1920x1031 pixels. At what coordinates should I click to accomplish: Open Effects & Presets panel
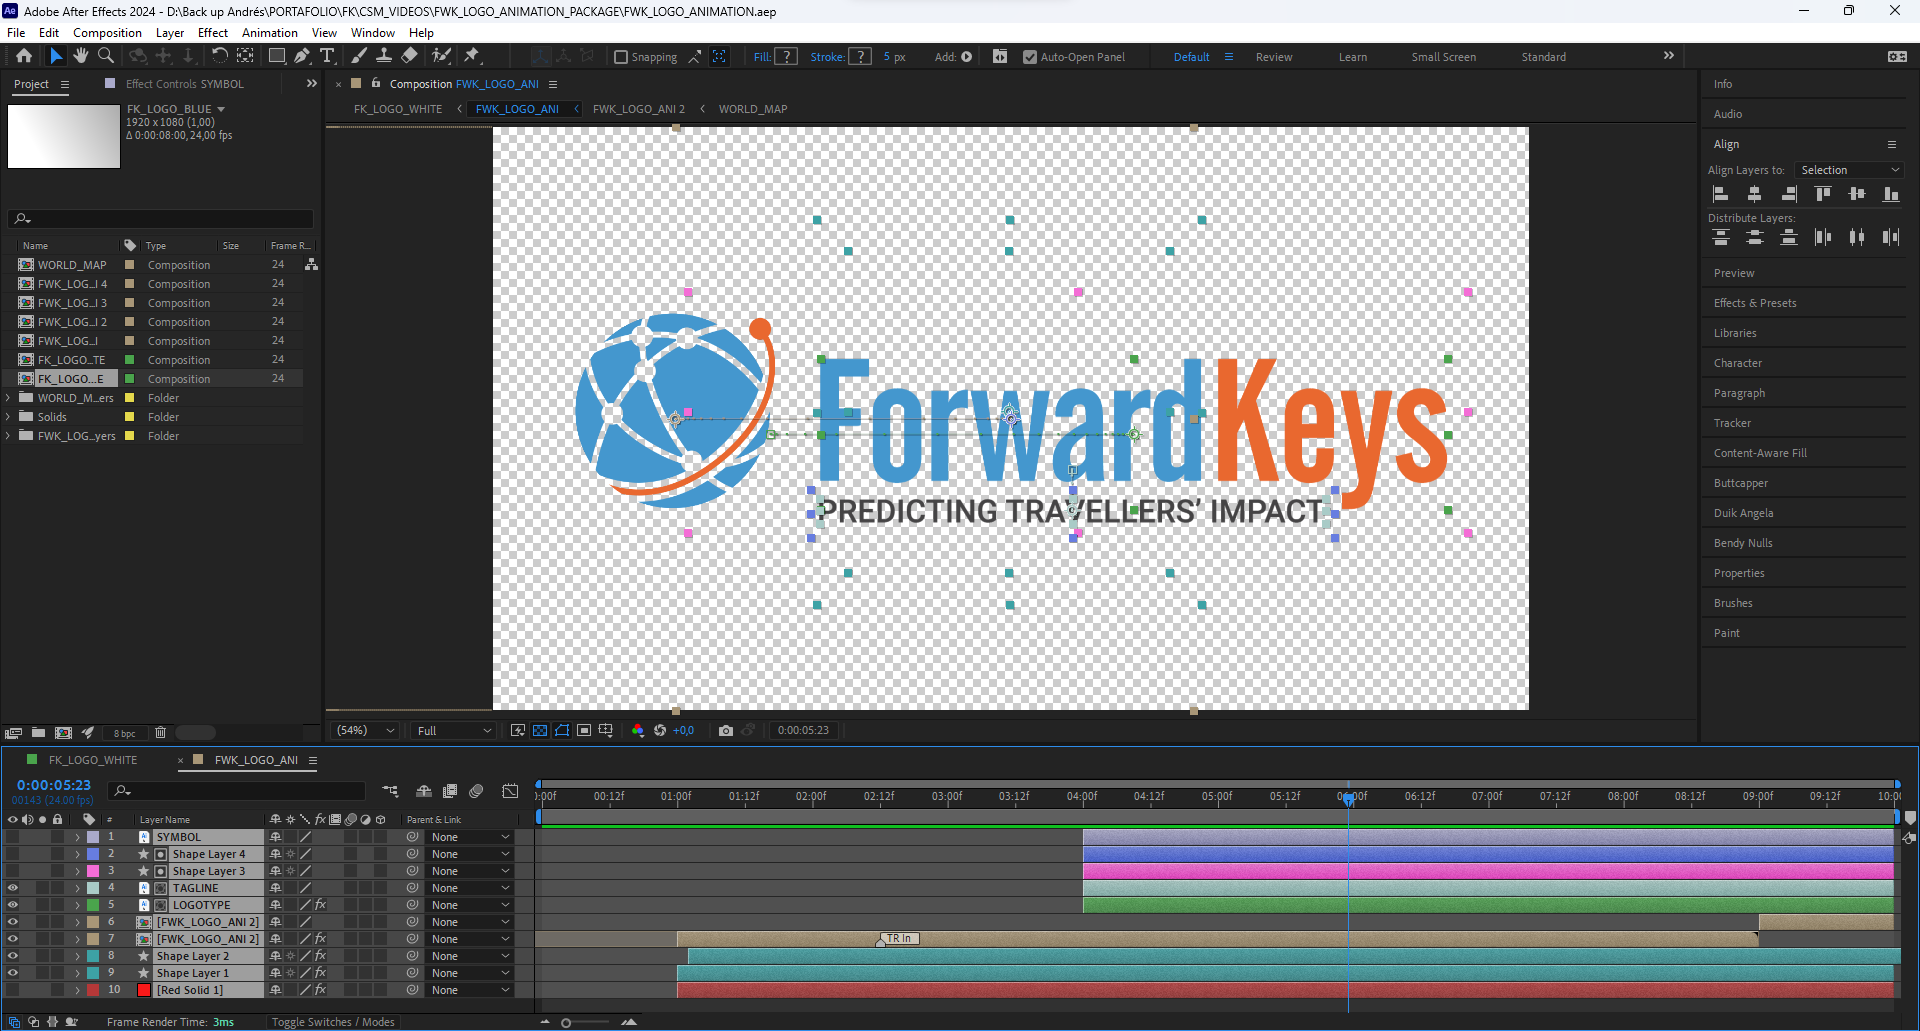coord(1755,303)
